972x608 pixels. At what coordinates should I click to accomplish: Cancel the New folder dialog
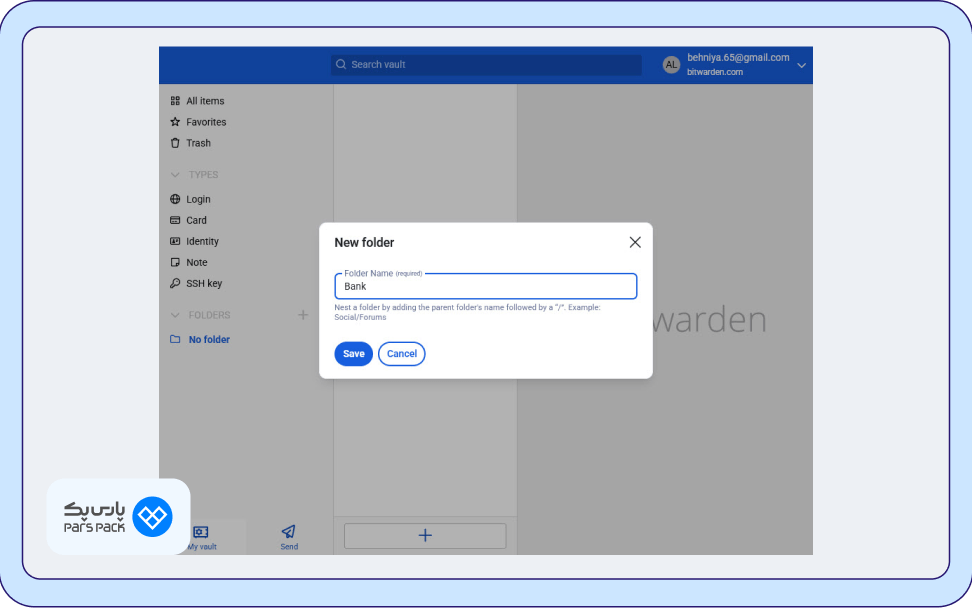(401, 354)
